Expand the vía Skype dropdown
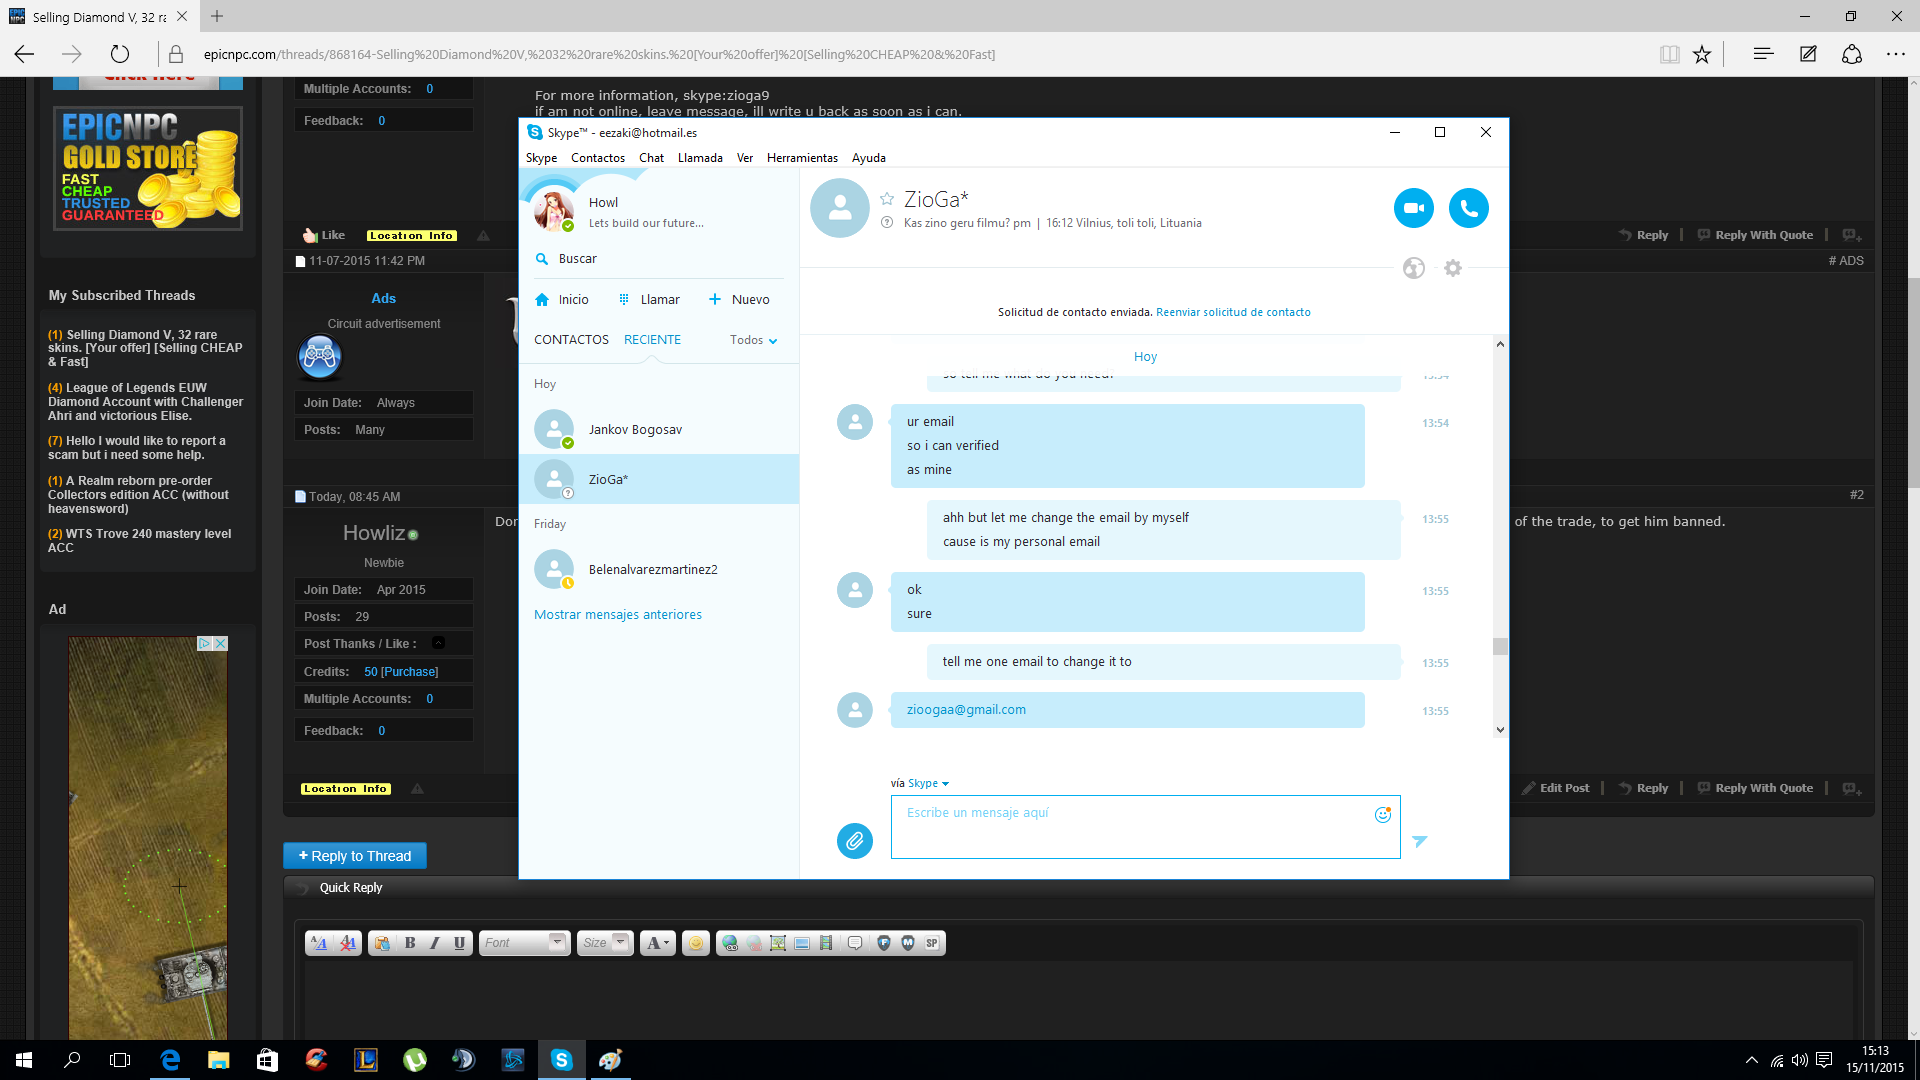The height and width of the screenshot is (1080, 1920). 928,784
